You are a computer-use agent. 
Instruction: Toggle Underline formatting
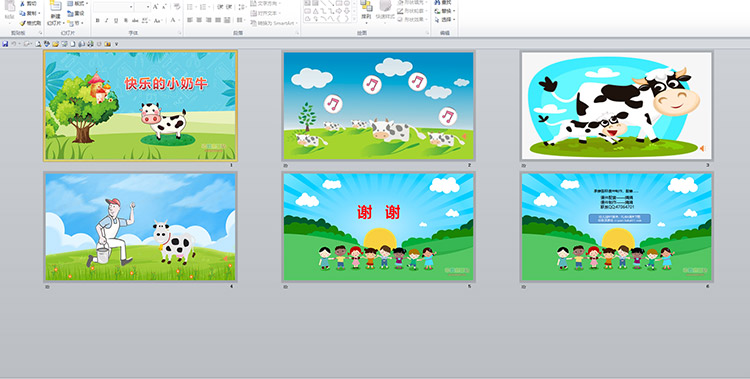(116, 20)
